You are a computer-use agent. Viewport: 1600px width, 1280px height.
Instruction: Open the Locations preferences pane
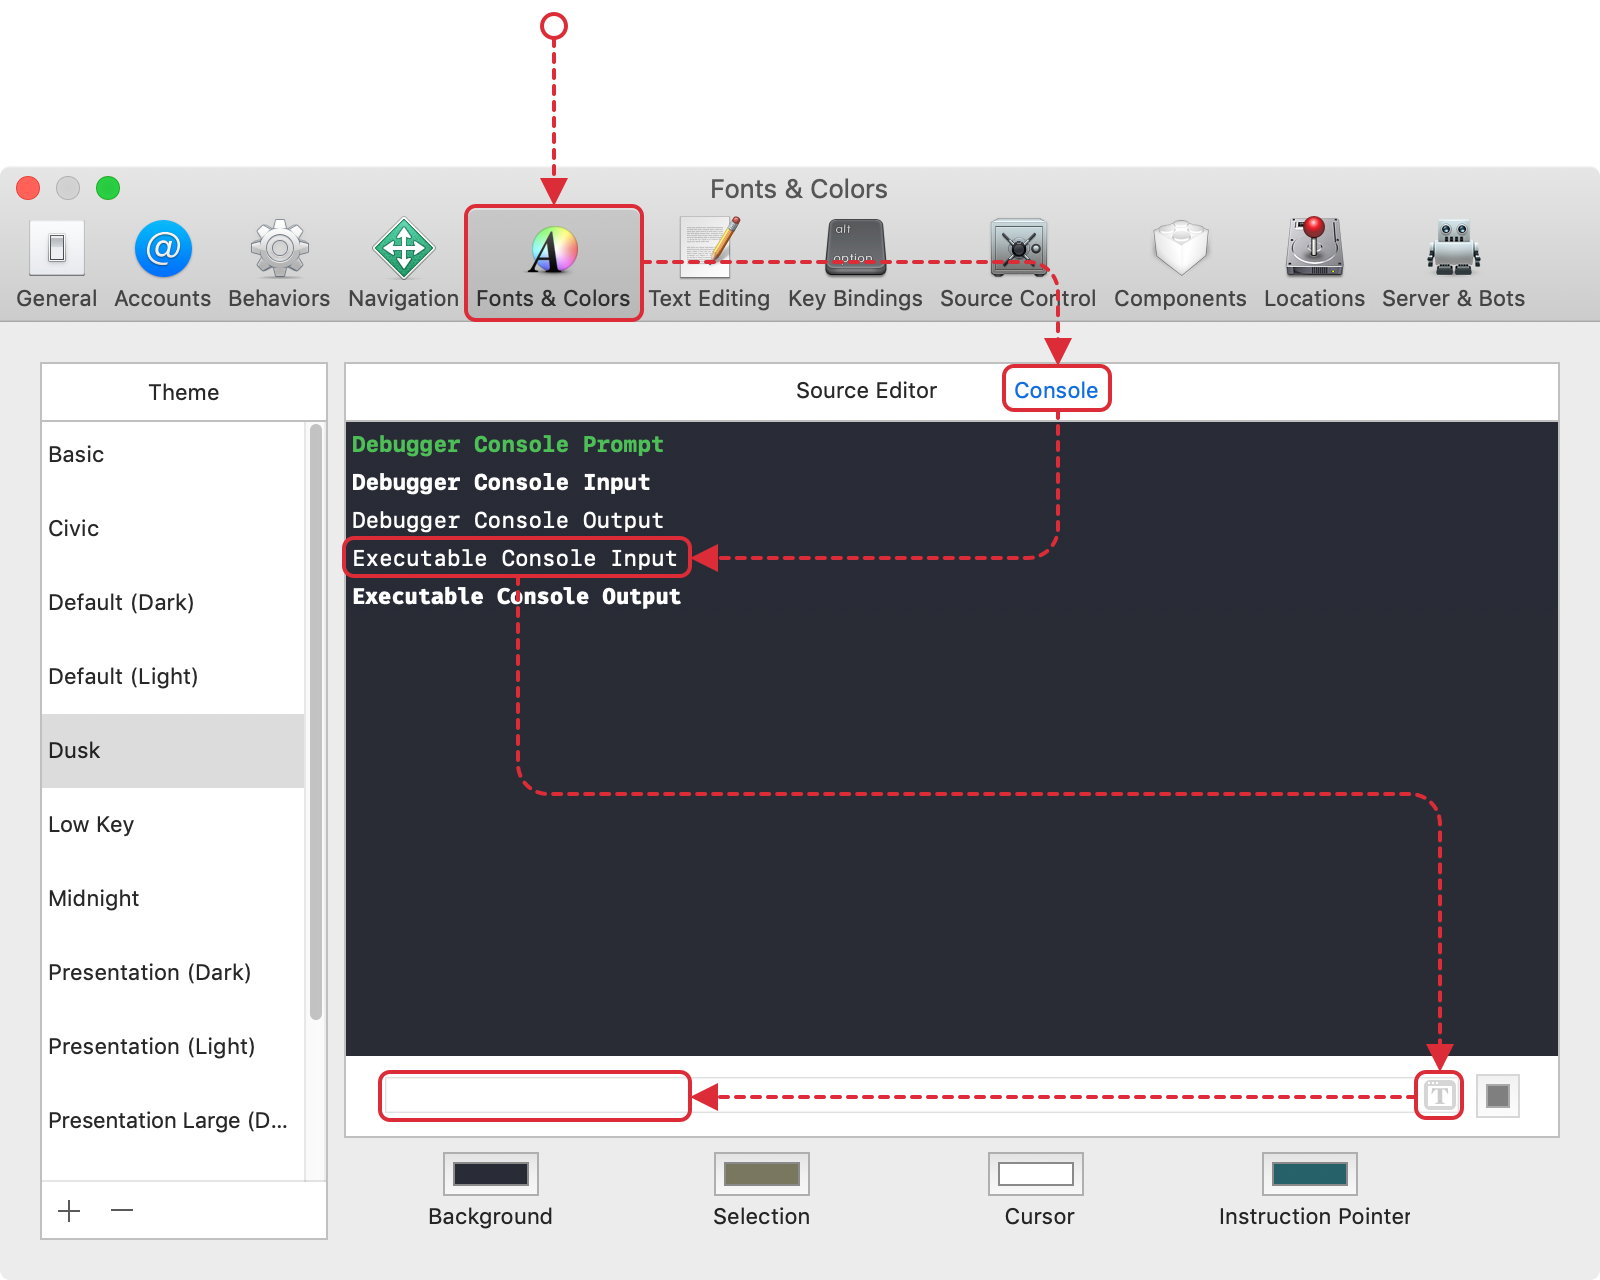[1314, 265]
